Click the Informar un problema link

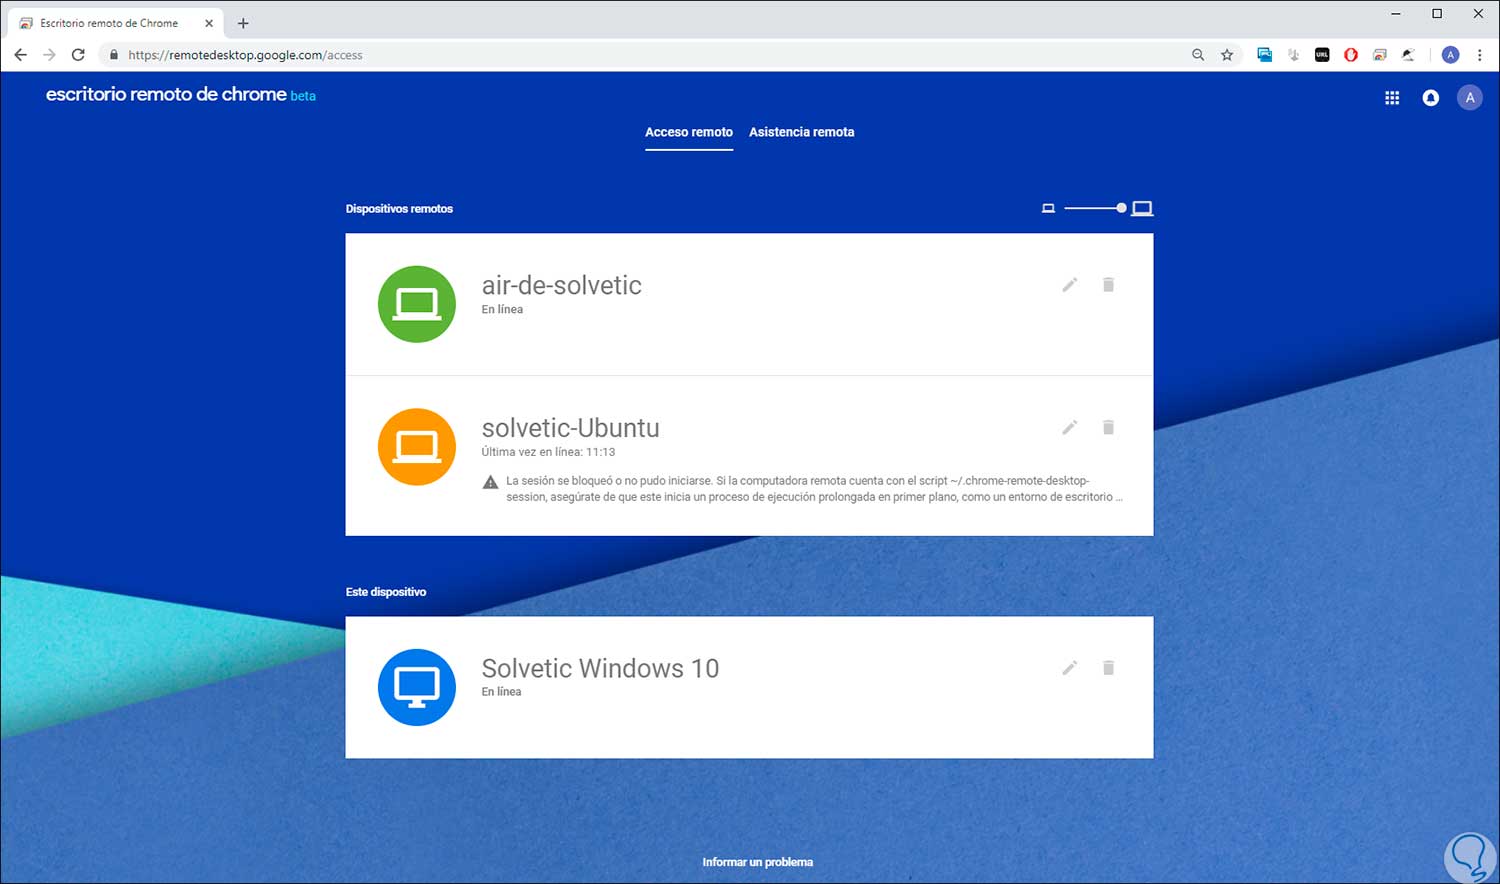pyautogui.click(x=758, y=862)
